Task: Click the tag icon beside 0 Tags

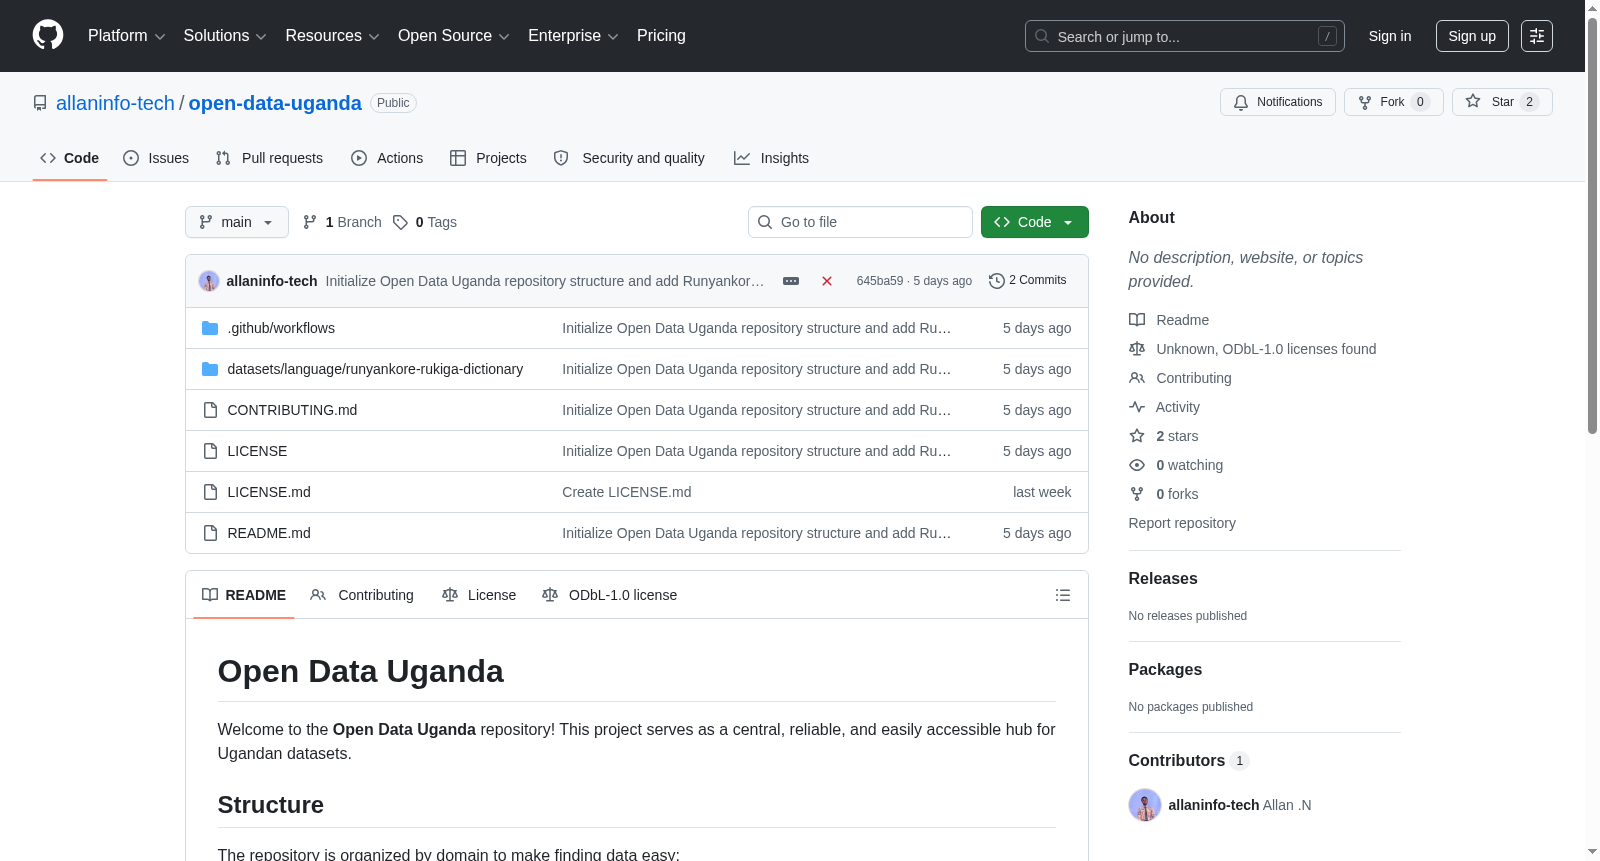Action: [400, 222]
